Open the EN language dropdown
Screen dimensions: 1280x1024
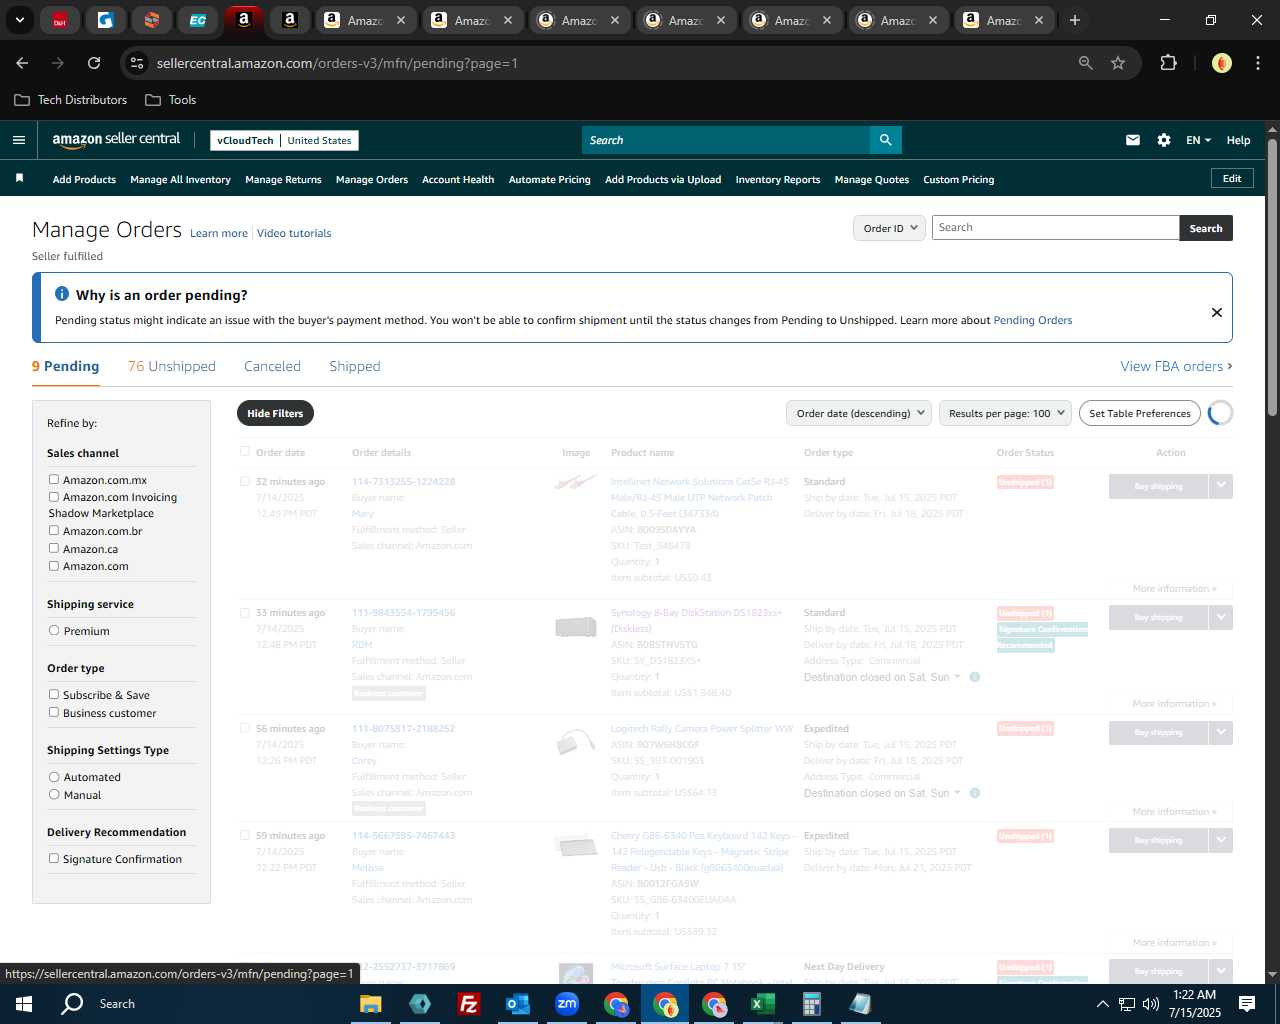coord(1198,140)
